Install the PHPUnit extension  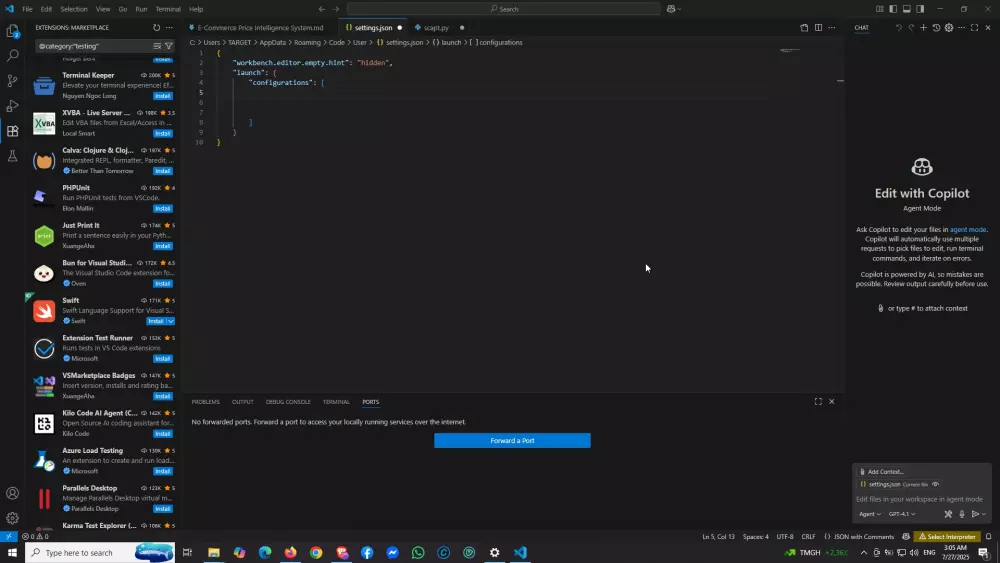162,208
